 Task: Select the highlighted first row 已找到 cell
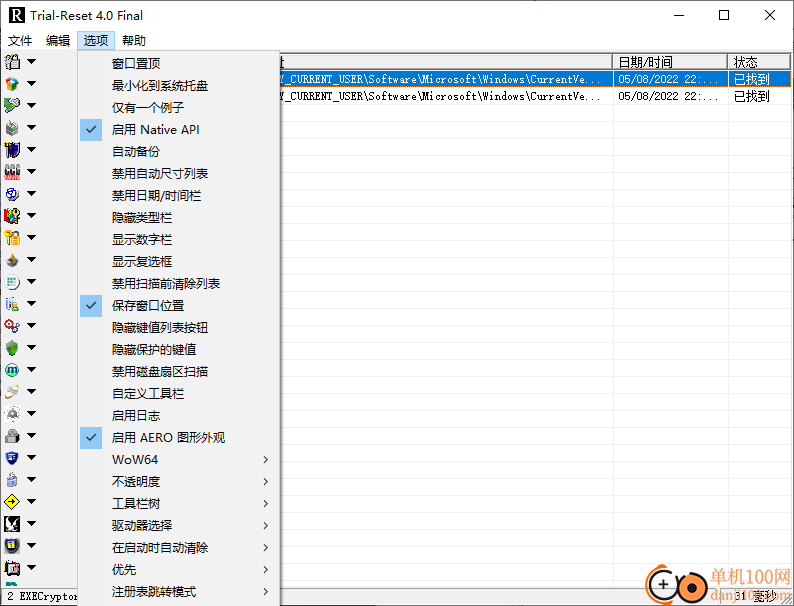pyautogui.click(x=759, y=79)
